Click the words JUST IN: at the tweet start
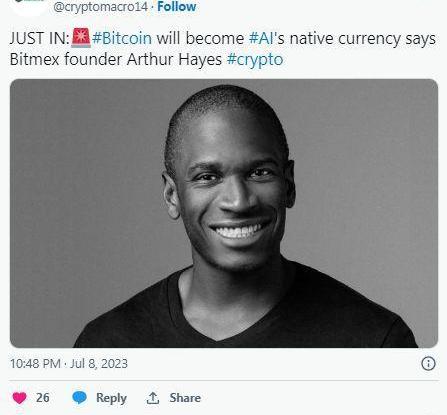447x415 pixels. point(39,38)
